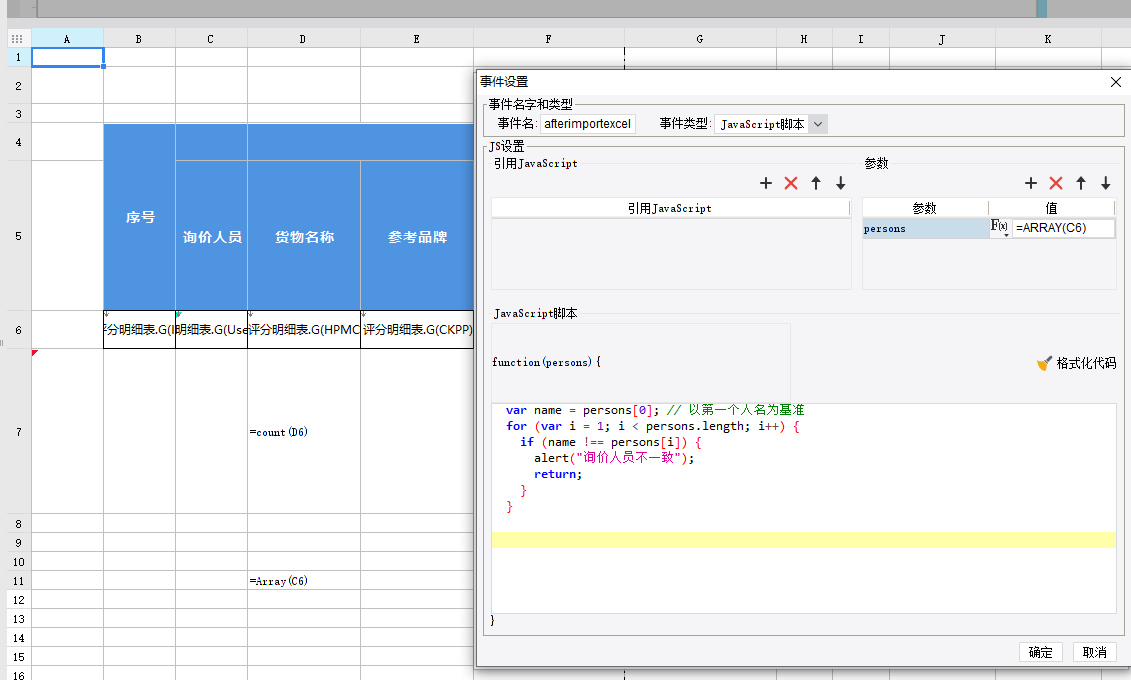The width and height of the screenshot is (1131, 680).
Task: Delete the selected referenced JavaScript entry
Action: tap(791, 184)
